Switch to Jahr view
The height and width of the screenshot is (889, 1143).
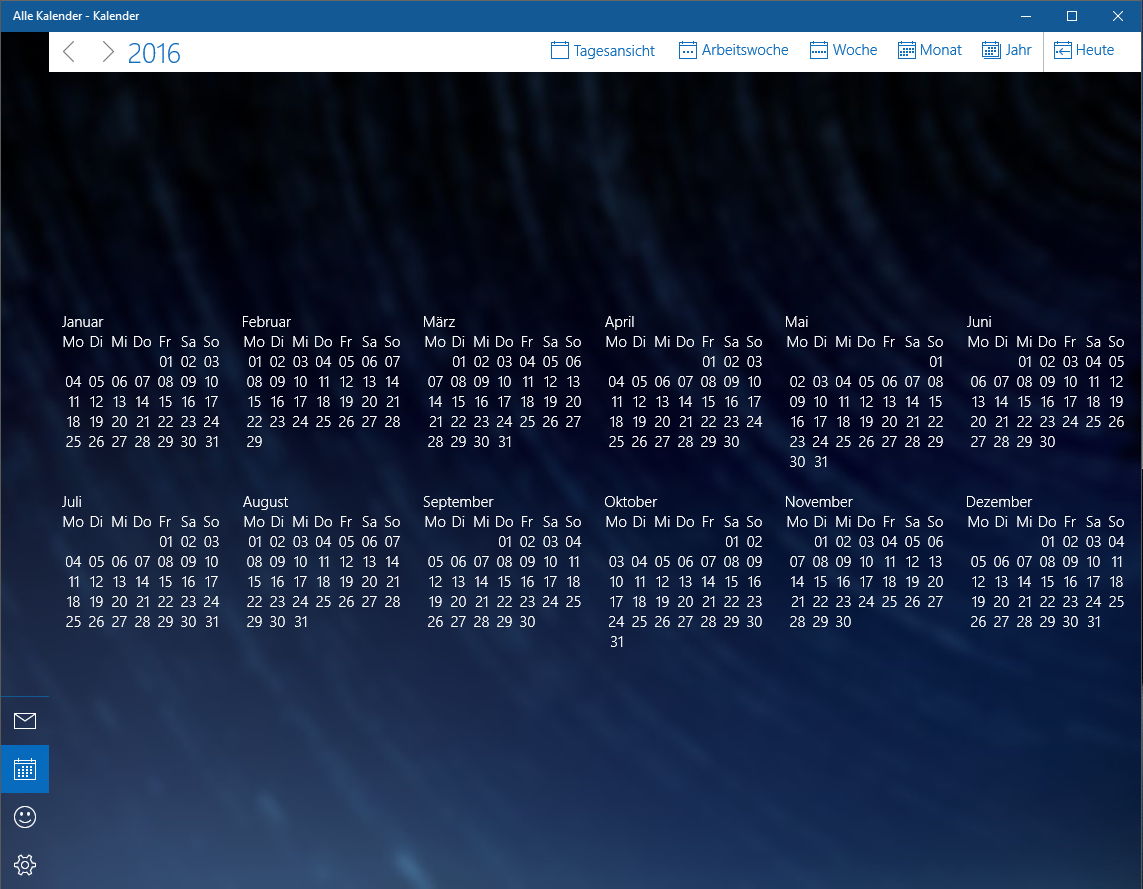[x=1007, y=50]
